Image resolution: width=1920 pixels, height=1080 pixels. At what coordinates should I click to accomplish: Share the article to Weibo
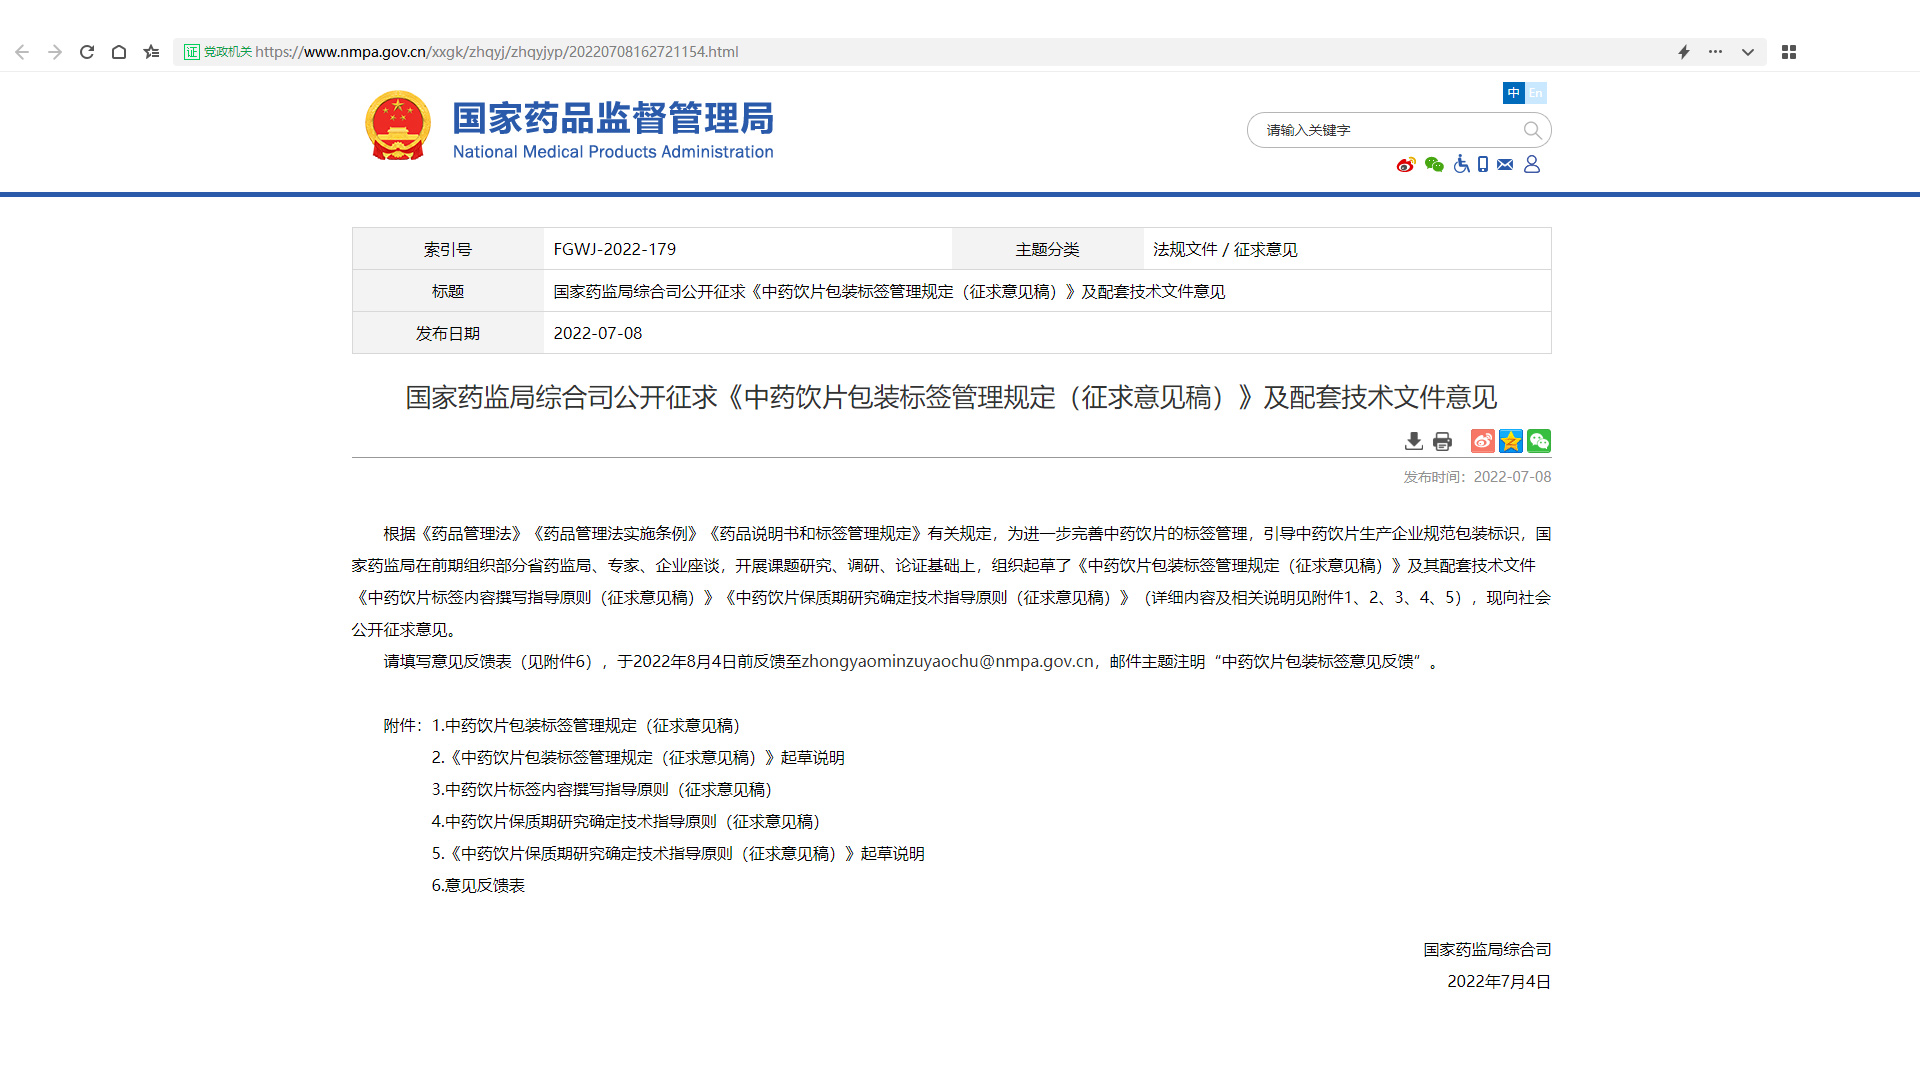1482,441
